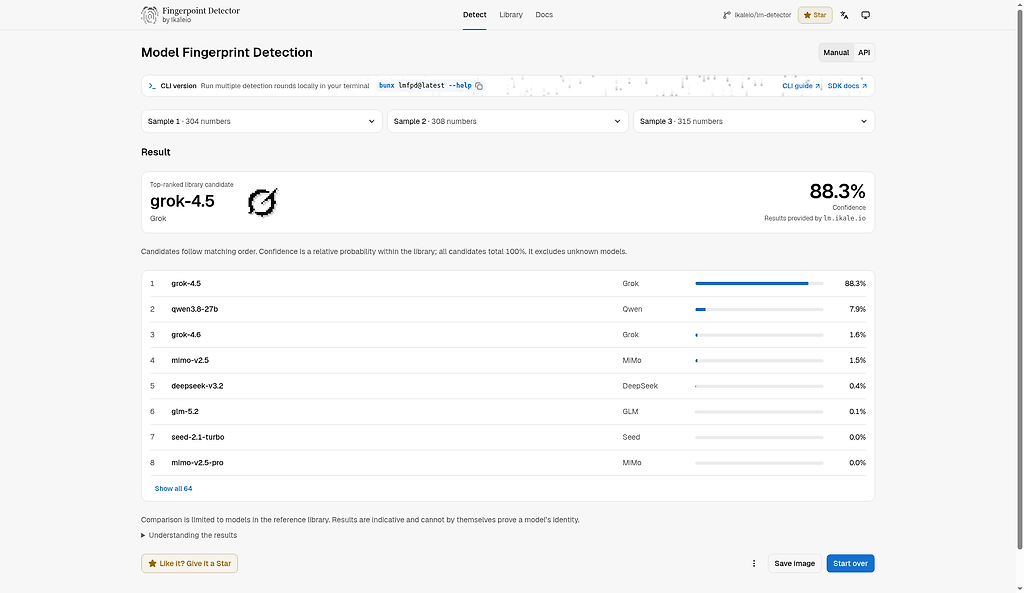Viewport: 1024px width, 593px height.
Task: Click the Start over button
Action: [x=850, y=564]
